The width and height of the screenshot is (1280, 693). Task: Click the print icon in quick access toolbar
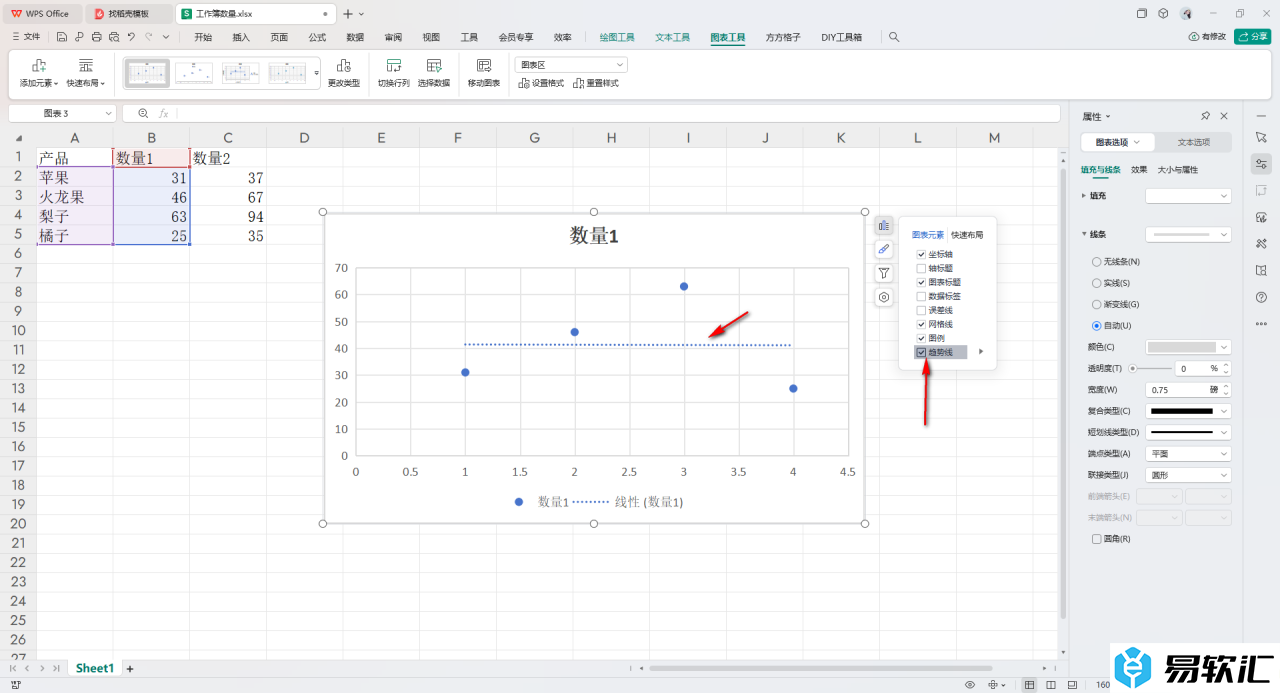pos(96,37)
